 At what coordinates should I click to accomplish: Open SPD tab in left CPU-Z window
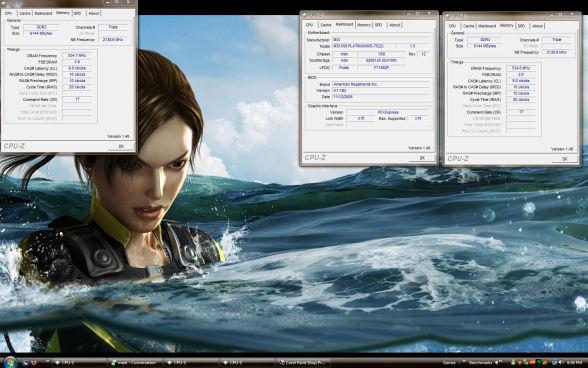pos(78,13)
